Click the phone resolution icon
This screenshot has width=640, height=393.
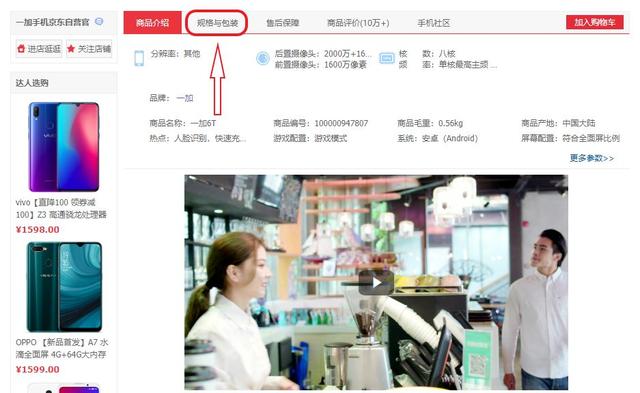pos(139,58)
